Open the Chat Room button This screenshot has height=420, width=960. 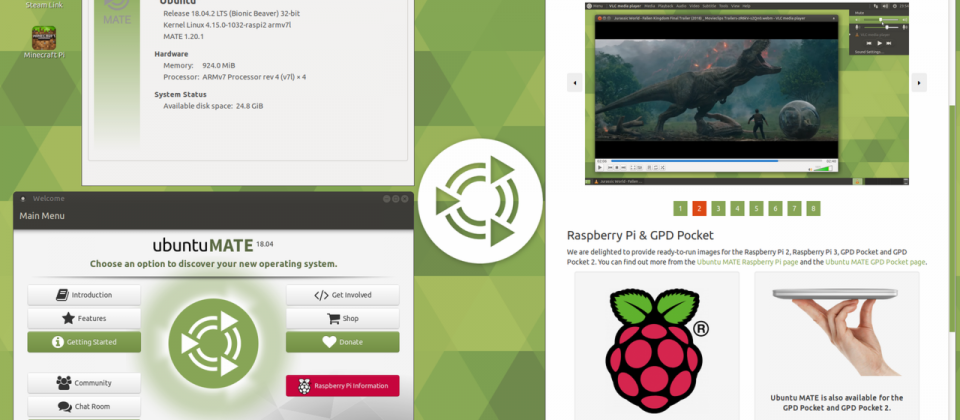point(84,407)
